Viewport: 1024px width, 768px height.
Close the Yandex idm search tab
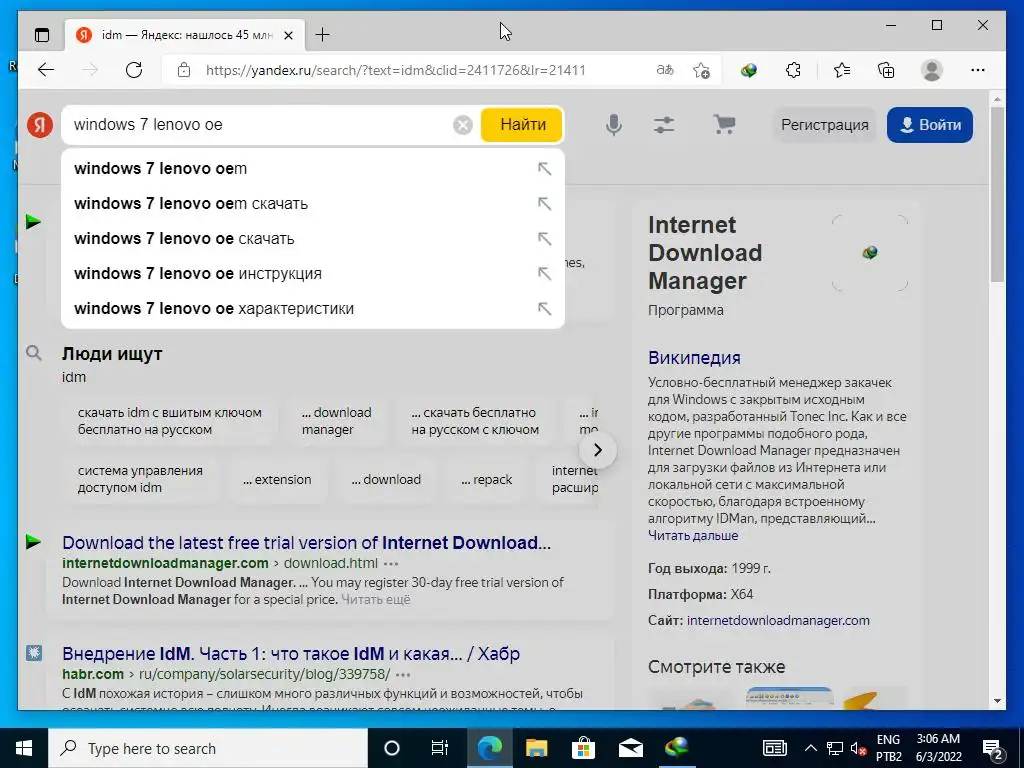(288, 35)
